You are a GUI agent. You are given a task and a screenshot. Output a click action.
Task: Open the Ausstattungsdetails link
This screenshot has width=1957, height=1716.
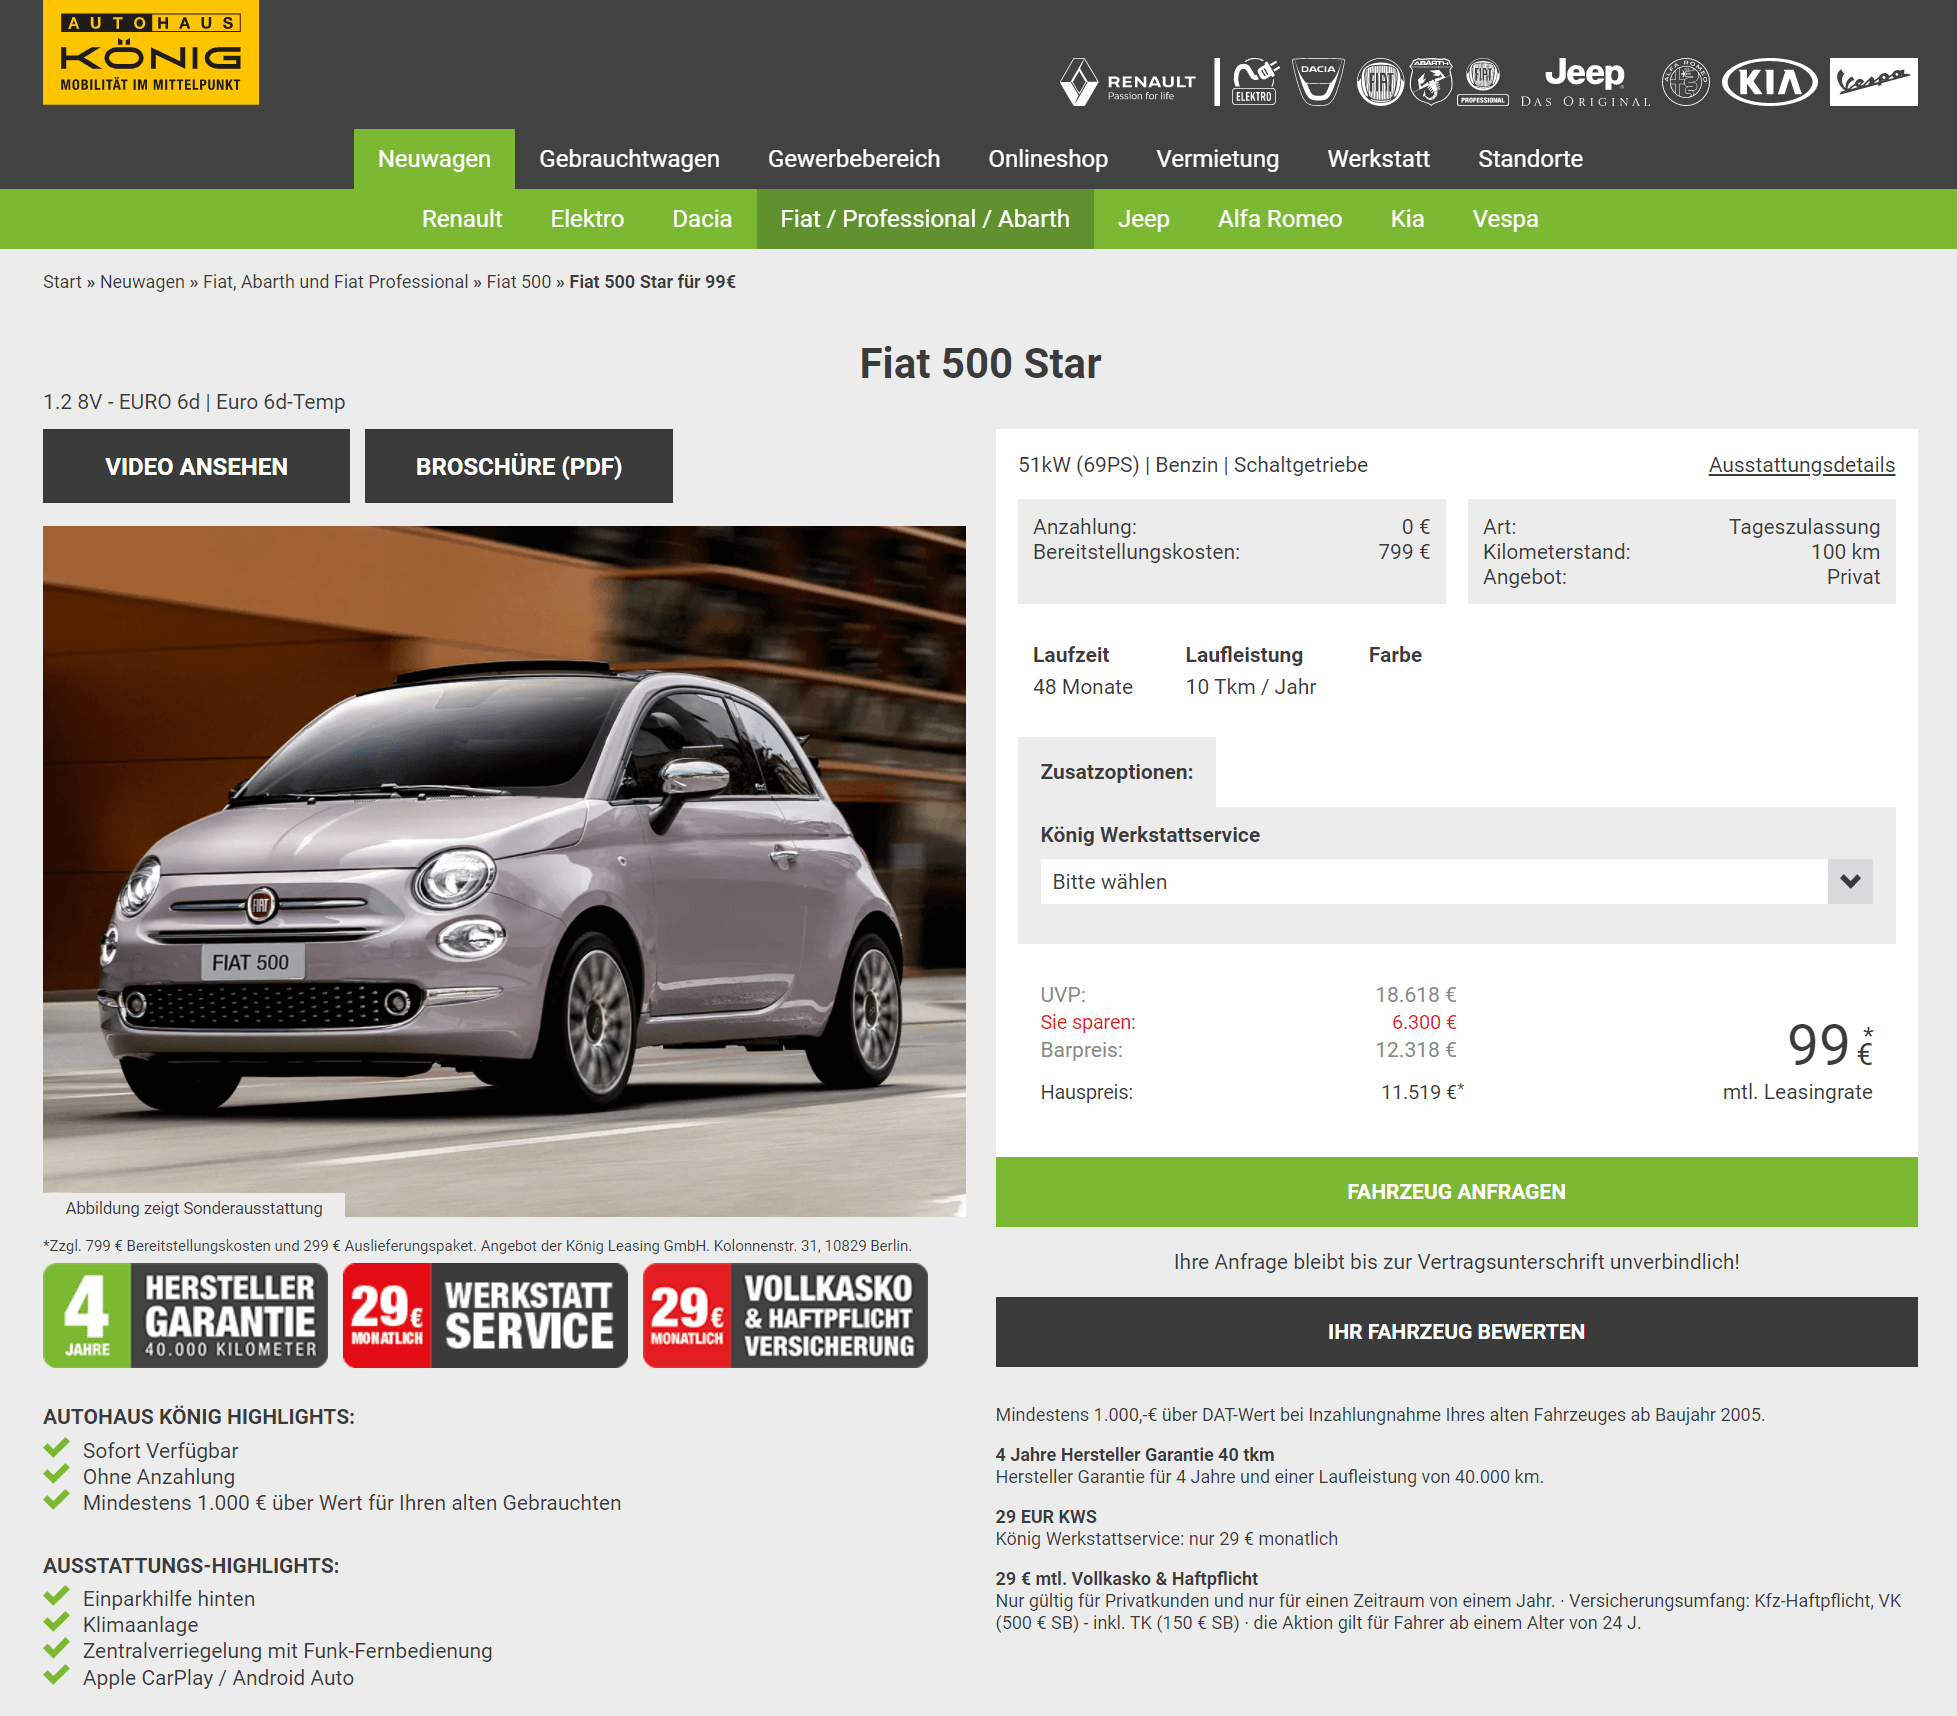pos(1801,465)
